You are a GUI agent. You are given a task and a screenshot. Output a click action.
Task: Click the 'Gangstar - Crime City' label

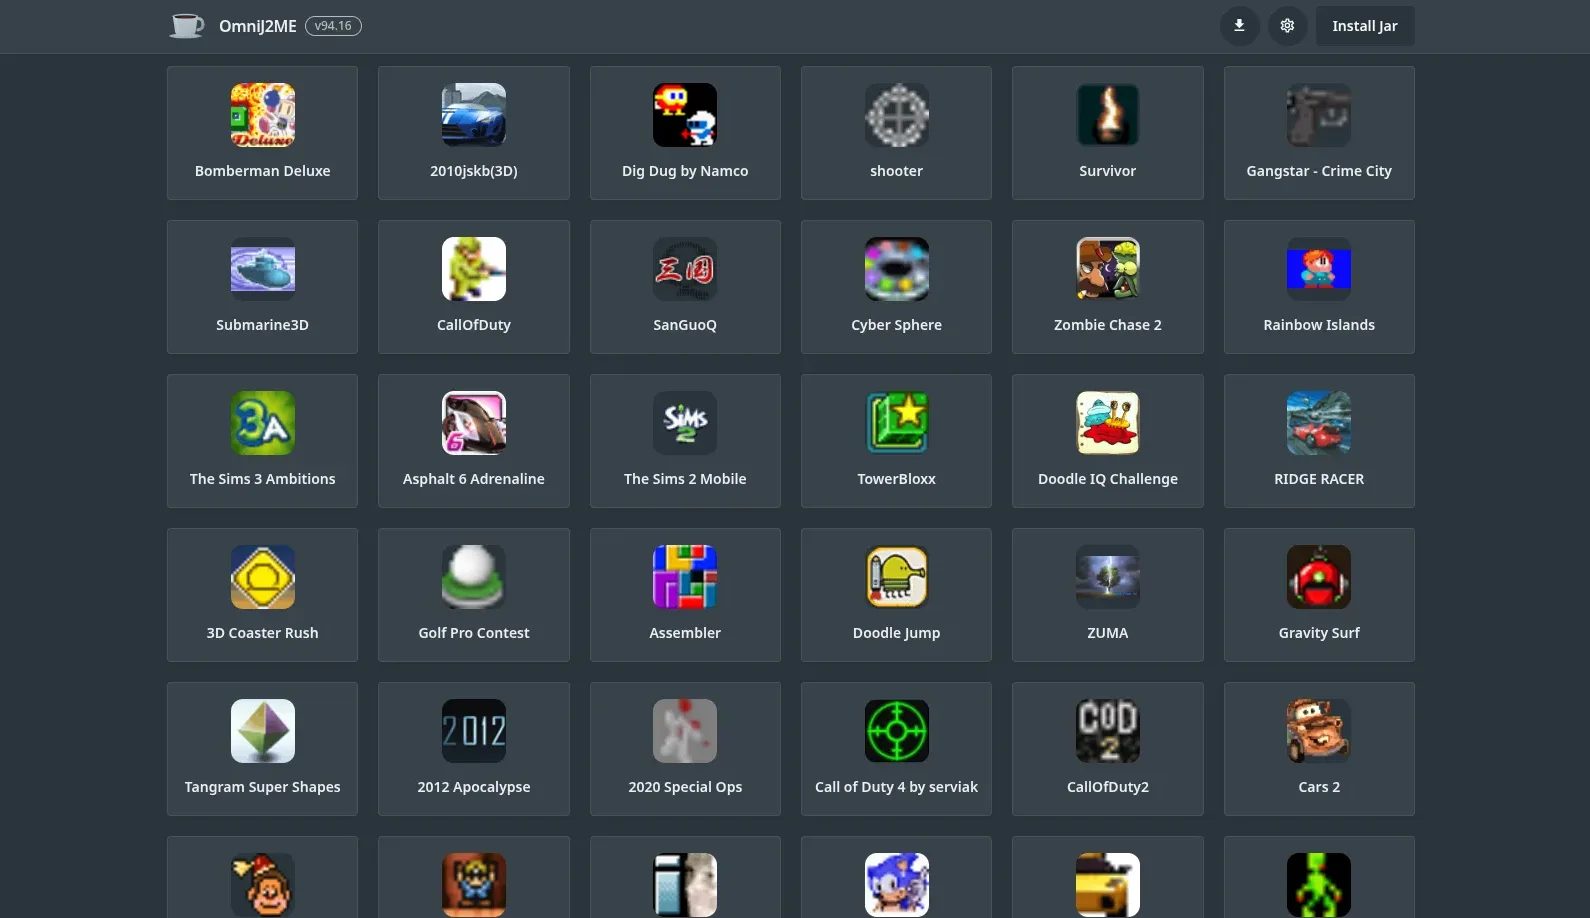[x=1319, y=171]
